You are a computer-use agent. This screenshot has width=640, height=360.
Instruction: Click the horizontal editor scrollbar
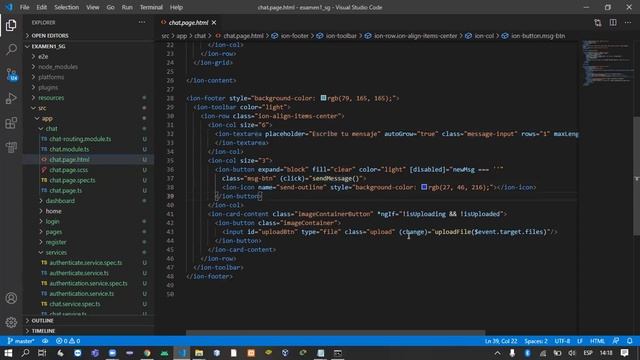pos(336,333)
